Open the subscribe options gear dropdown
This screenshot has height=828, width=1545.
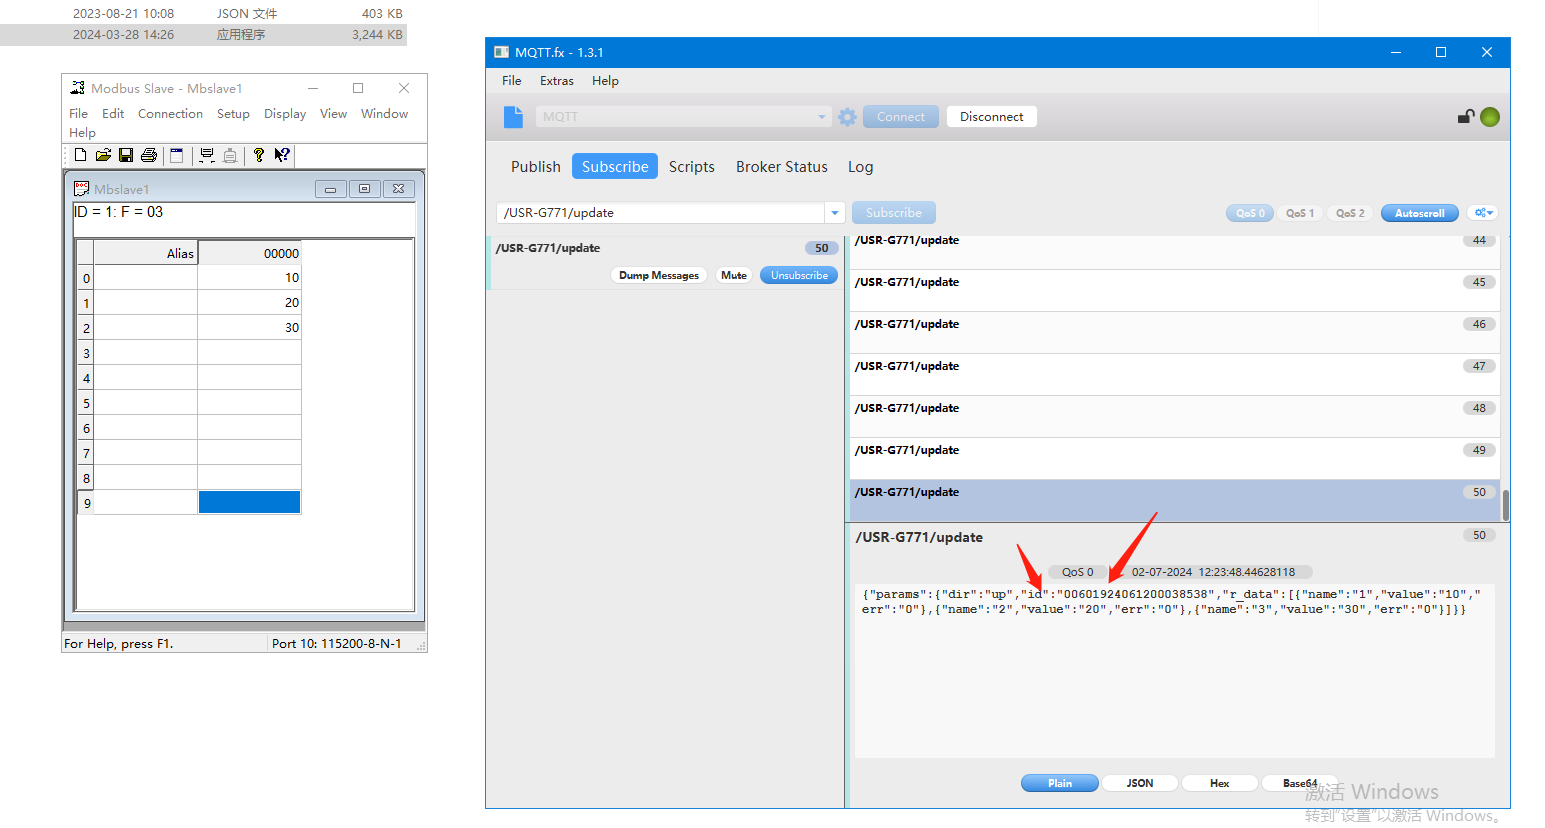[1482, 213]
